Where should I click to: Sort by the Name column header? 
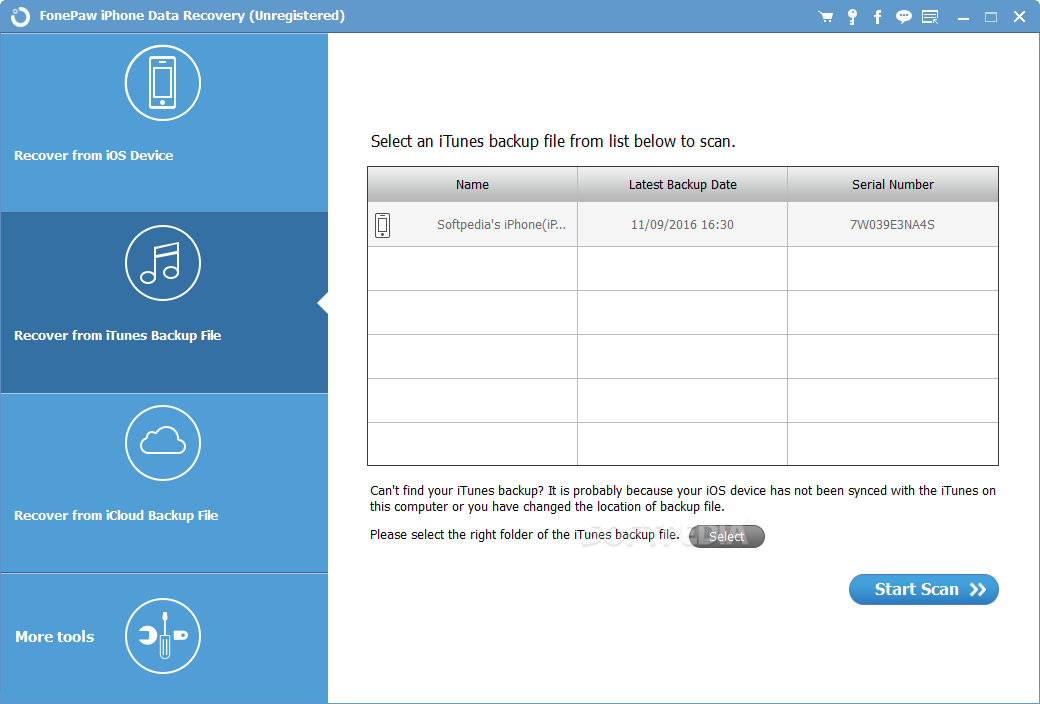472,184
